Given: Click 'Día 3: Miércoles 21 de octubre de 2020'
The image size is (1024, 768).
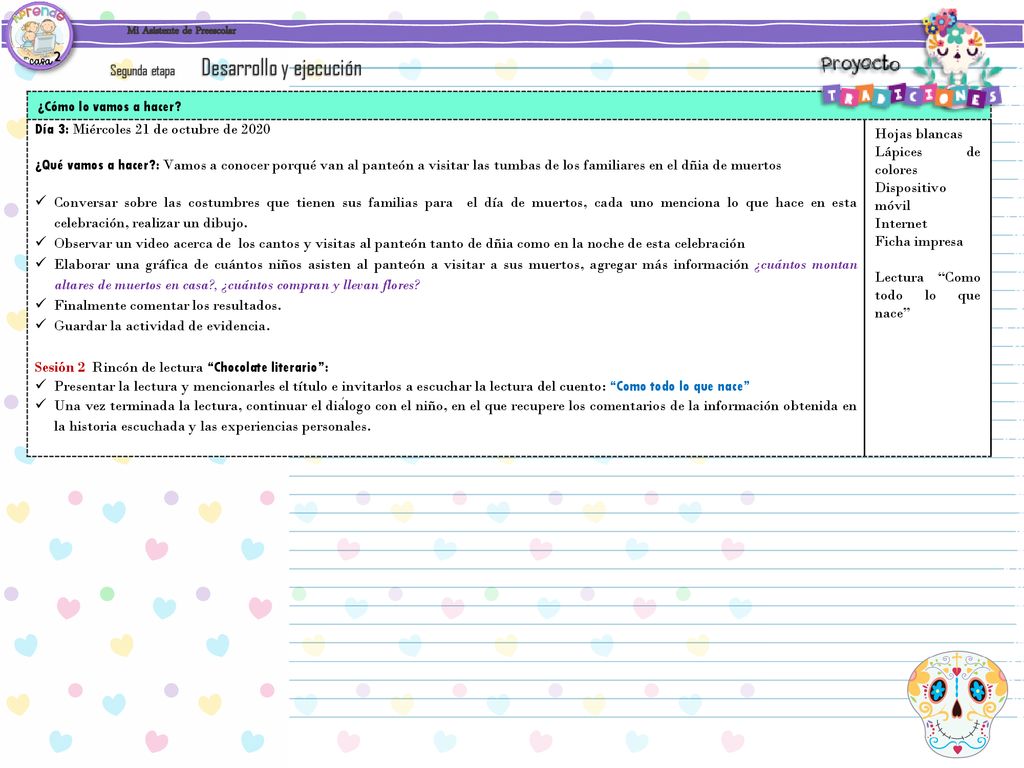Looking at the screenshot, I should (152, 129).
